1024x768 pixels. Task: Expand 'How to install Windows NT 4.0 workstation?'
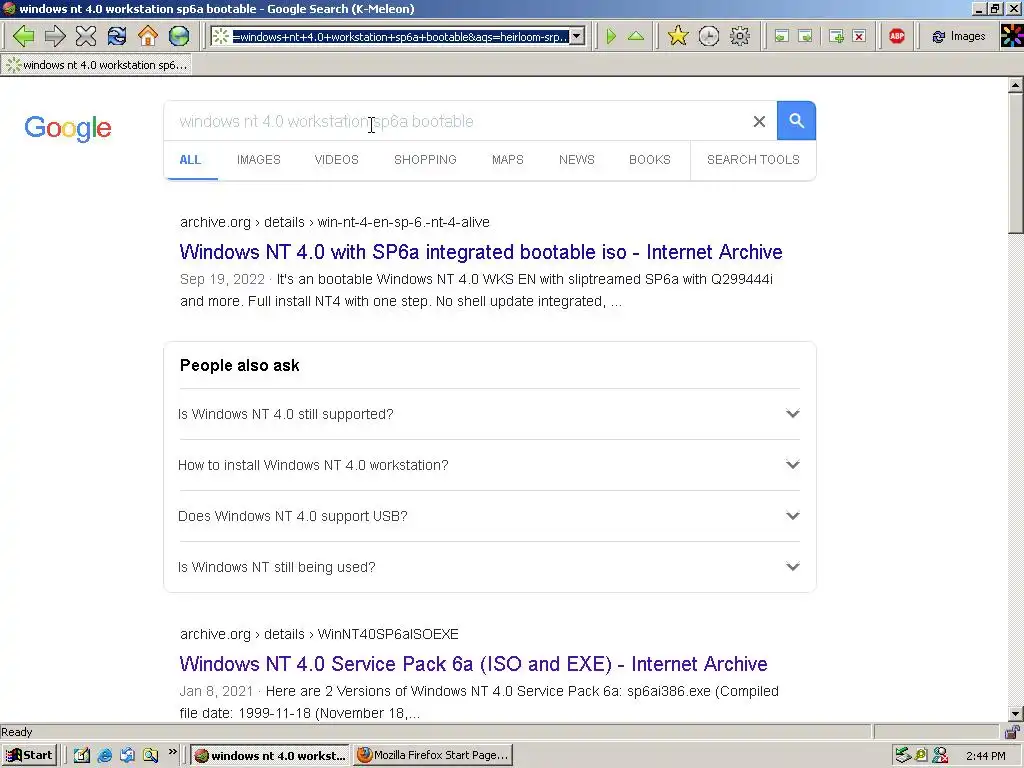pyautogui.click(x=488, y=465)
